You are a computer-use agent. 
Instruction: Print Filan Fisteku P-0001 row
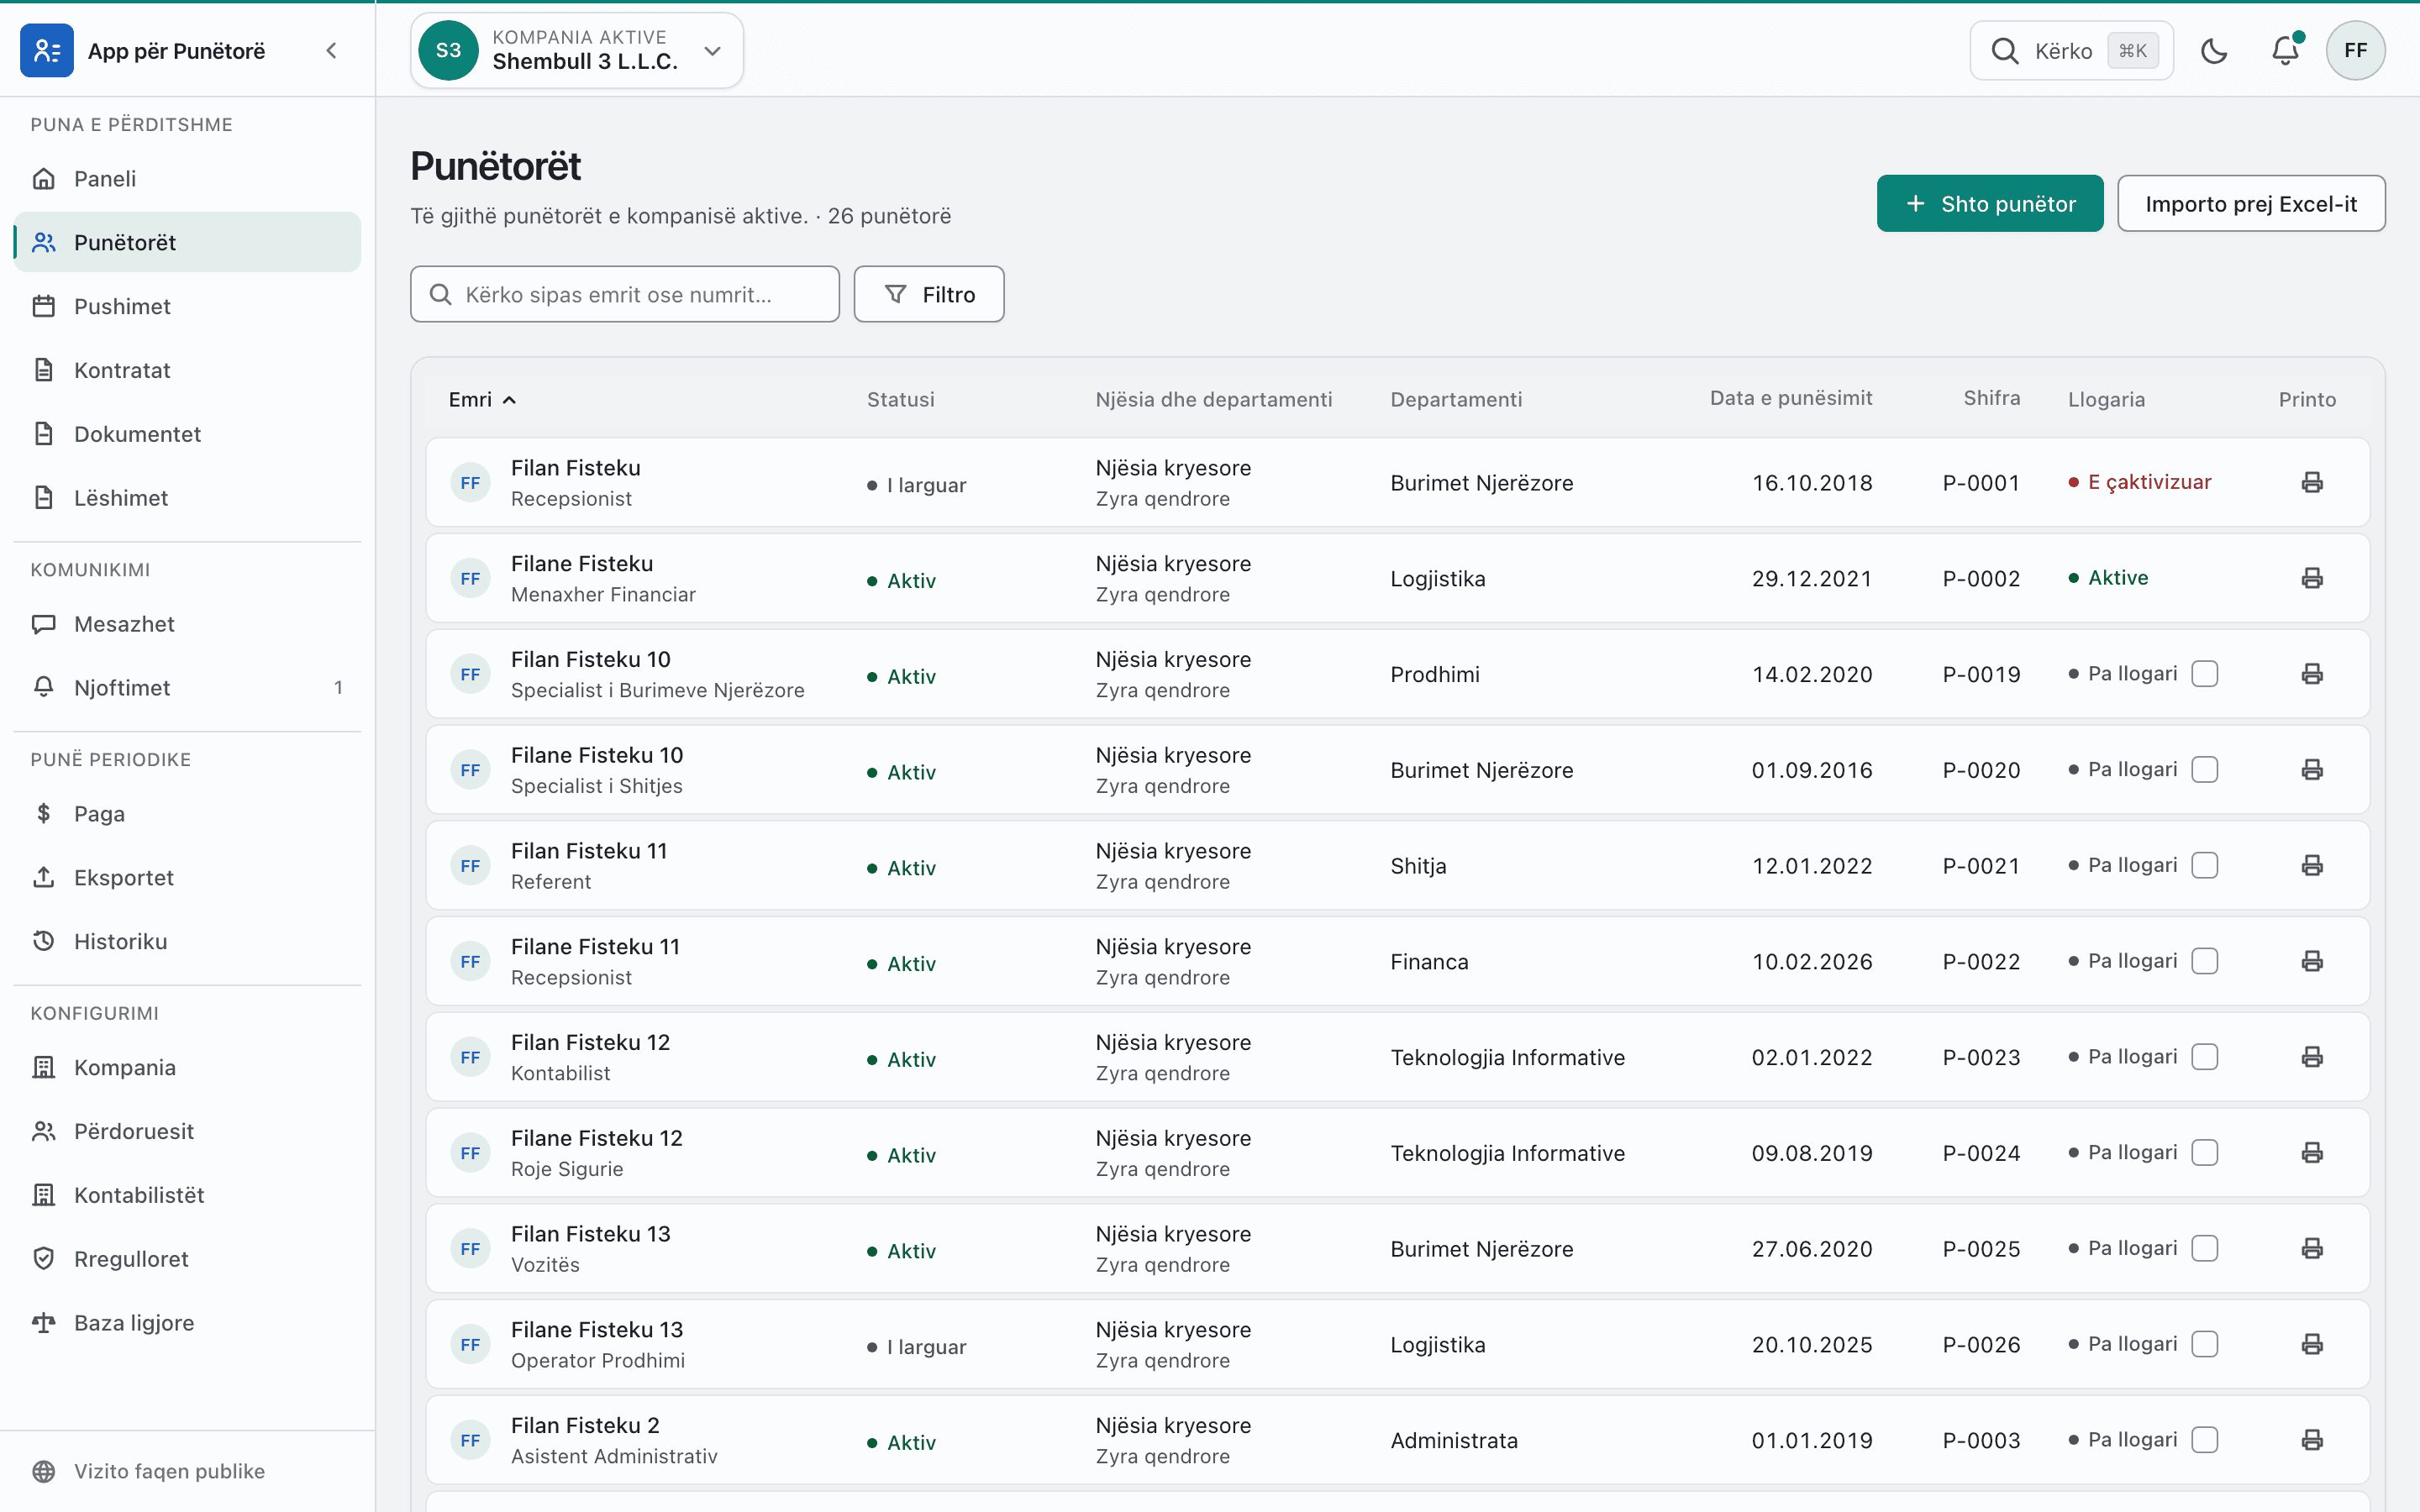click(2312, 482)
